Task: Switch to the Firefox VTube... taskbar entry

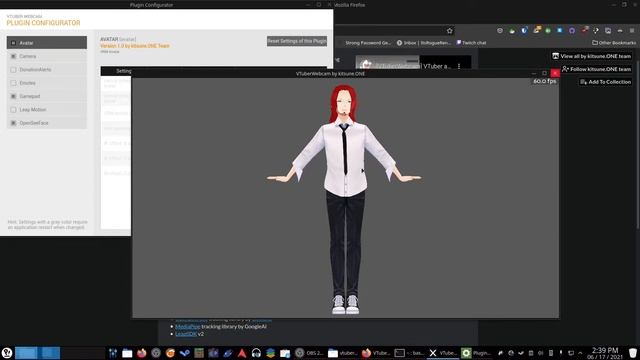Action: pyautogui.click(x=376, y=353)
